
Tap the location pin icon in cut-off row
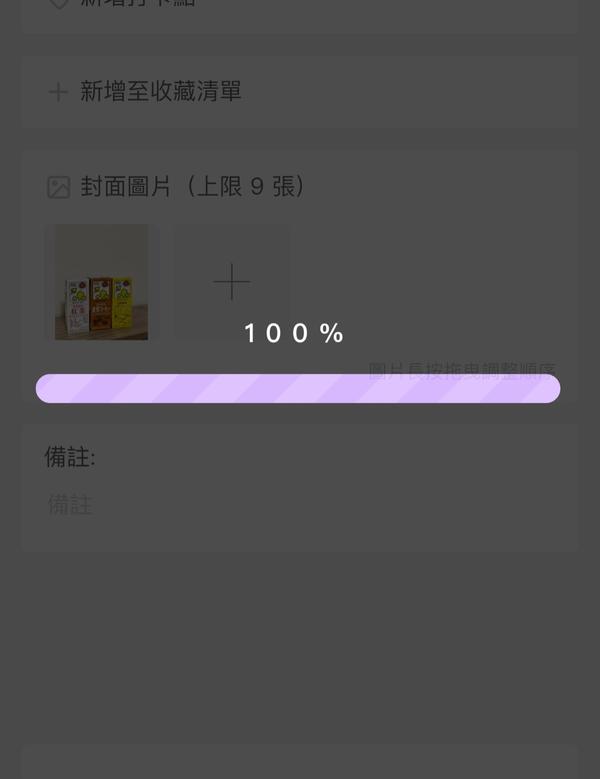click(x=59, y=4)
